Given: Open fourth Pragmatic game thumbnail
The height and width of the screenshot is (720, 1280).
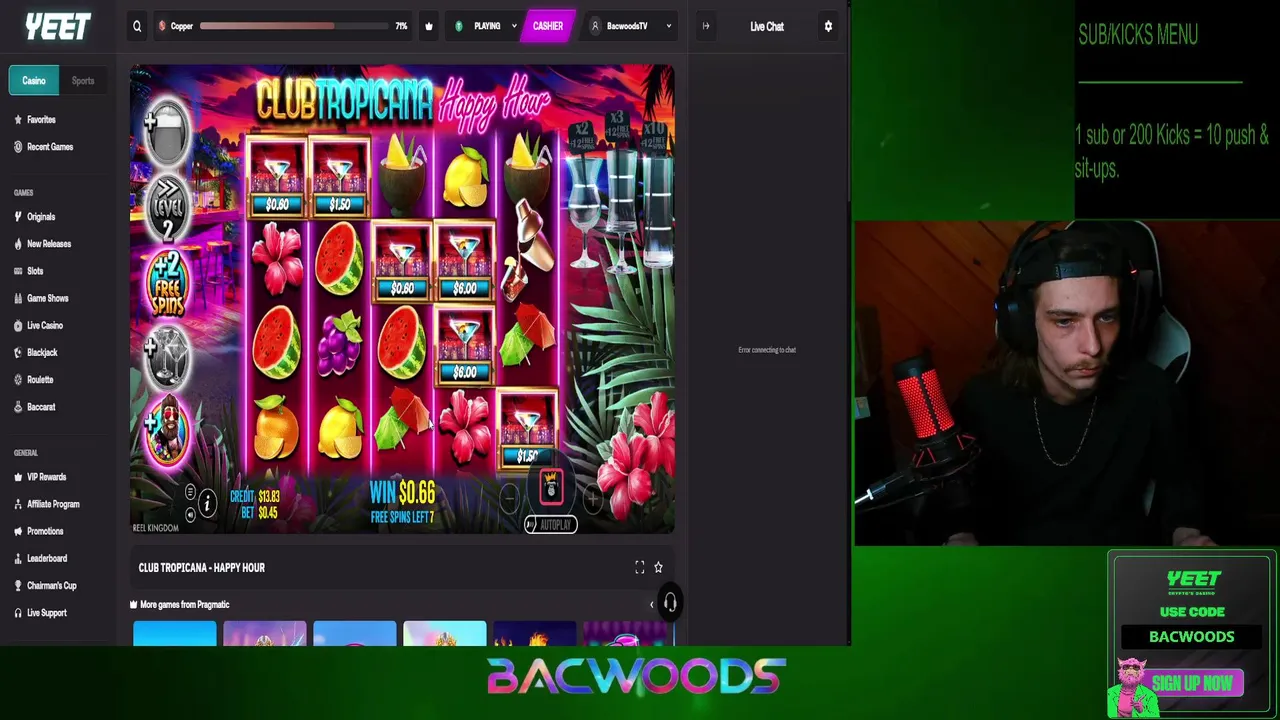Looking at the screenshot, I should [445, 633].
